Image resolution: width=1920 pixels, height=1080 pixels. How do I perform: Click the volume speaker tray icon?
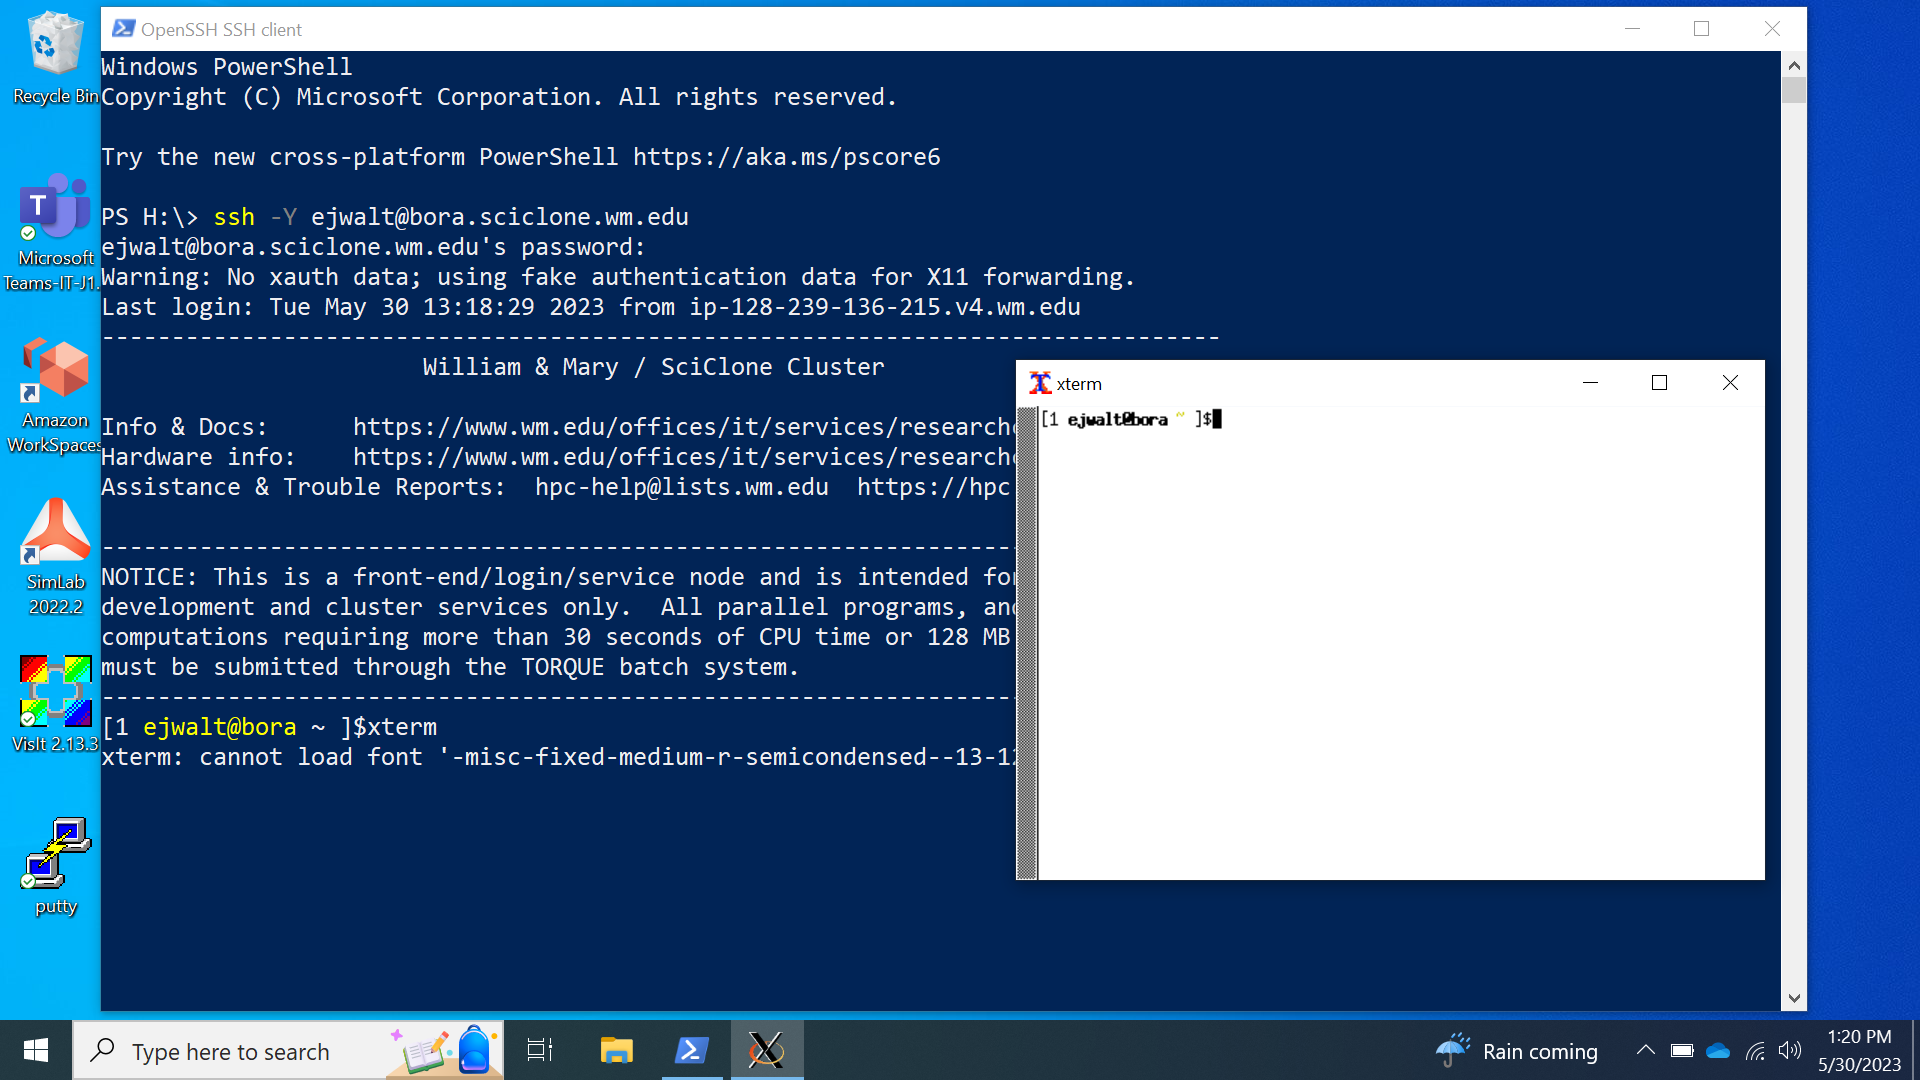pyautogui.click(x=1790, y=1050)
